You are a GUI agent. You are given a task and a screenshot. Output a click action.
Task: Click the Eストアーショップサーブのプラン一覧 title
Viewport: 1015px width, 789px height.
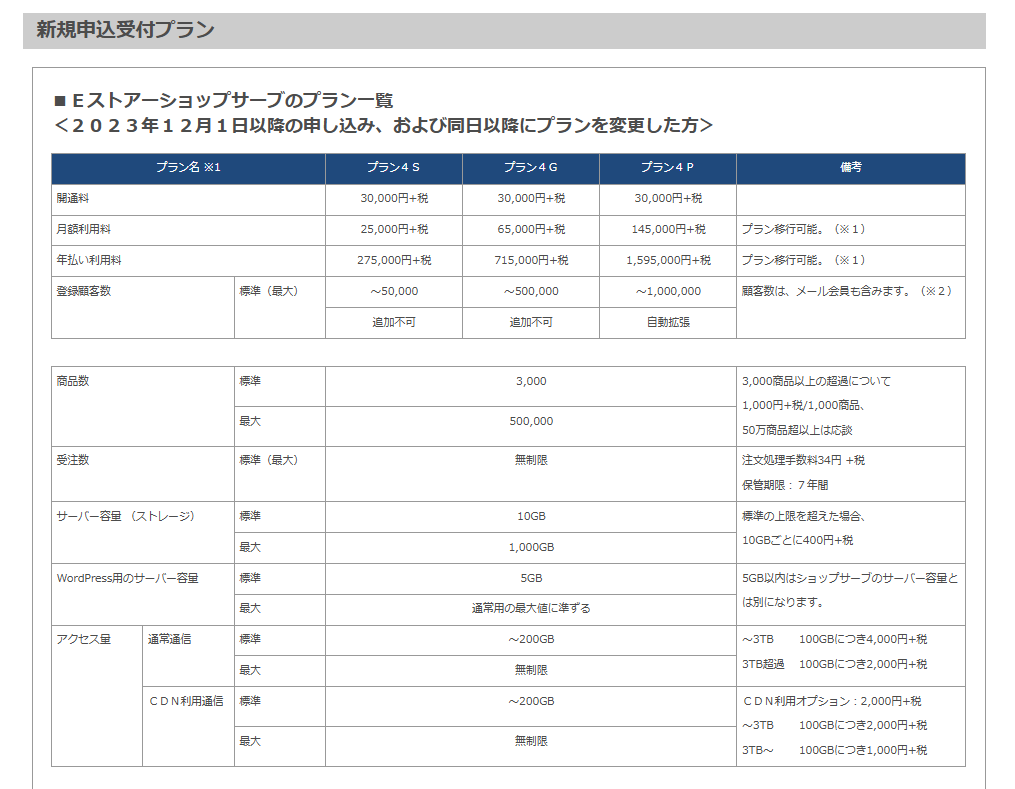coord(225,100)
